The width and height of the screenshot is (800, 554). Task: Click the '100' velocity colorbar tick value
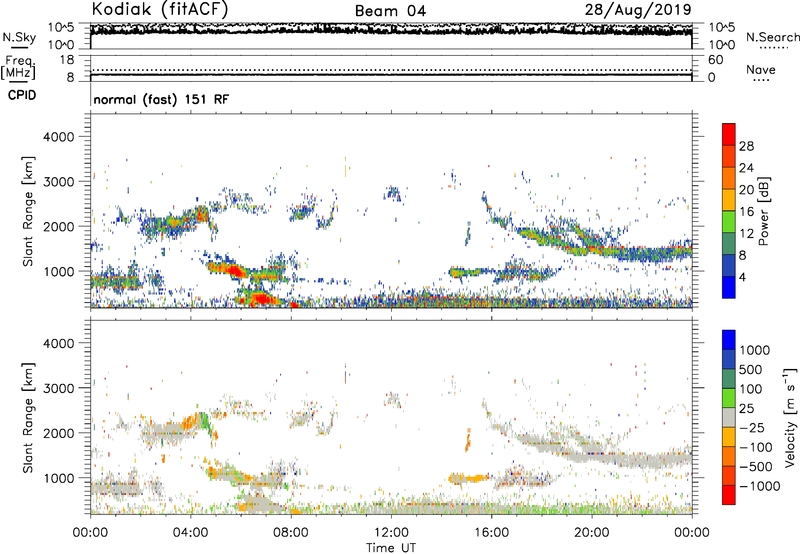[751, 389]
